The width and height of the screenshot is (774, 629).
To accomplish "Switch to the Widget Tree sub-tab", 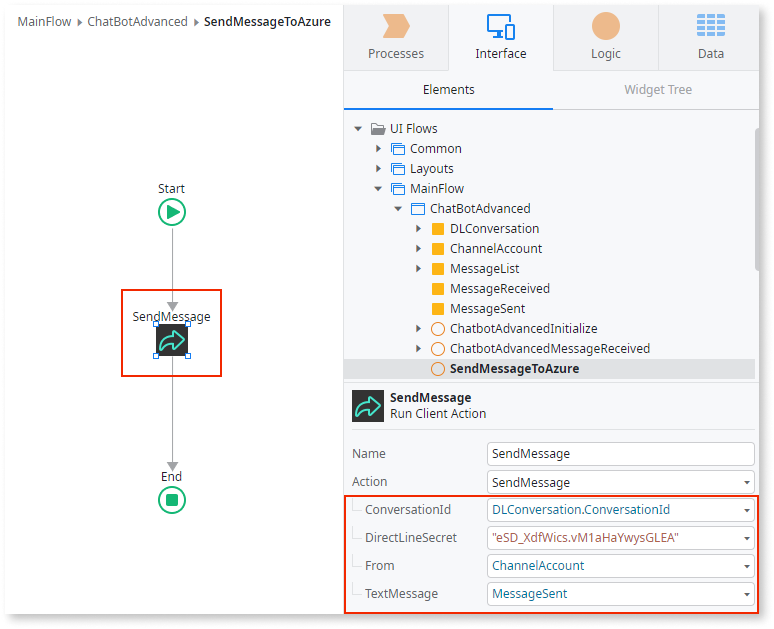I will point(658,90).
